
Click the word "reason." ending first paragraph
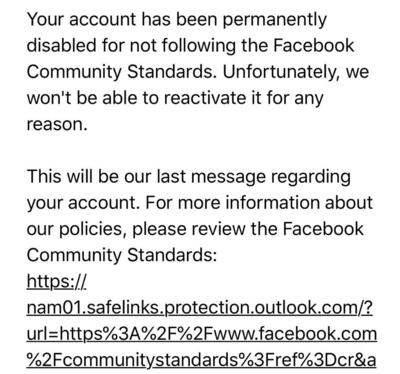coord(57,125)
